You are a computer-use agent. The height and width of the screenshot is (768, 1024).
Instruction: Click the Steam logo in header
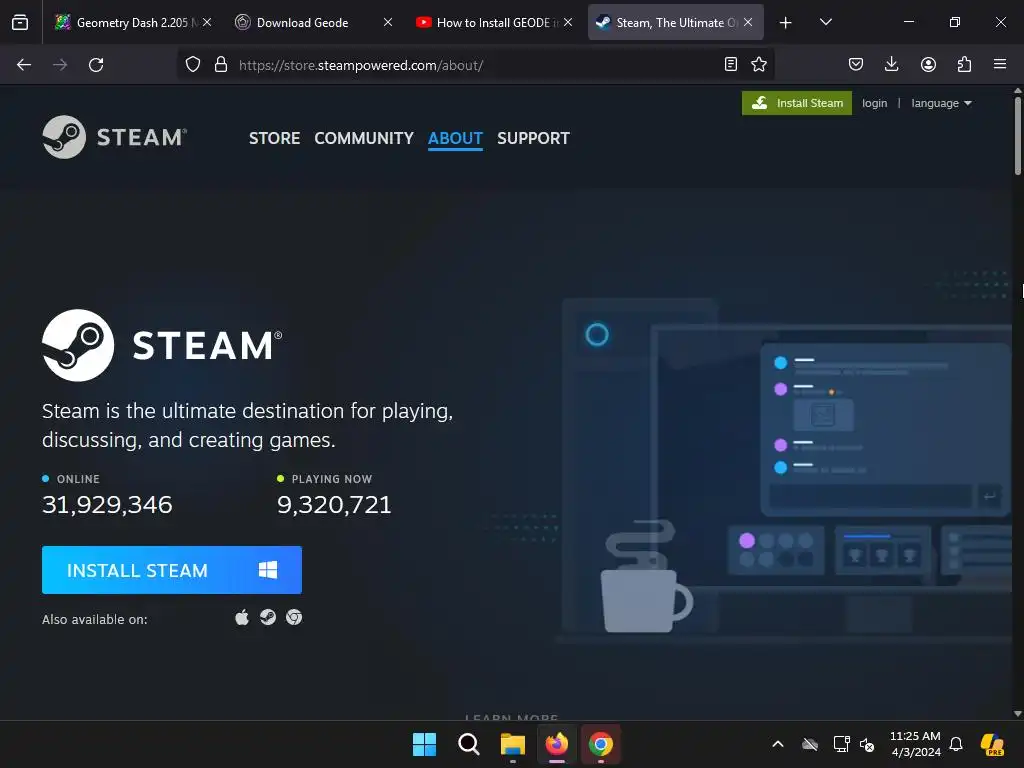click(114, 137)
